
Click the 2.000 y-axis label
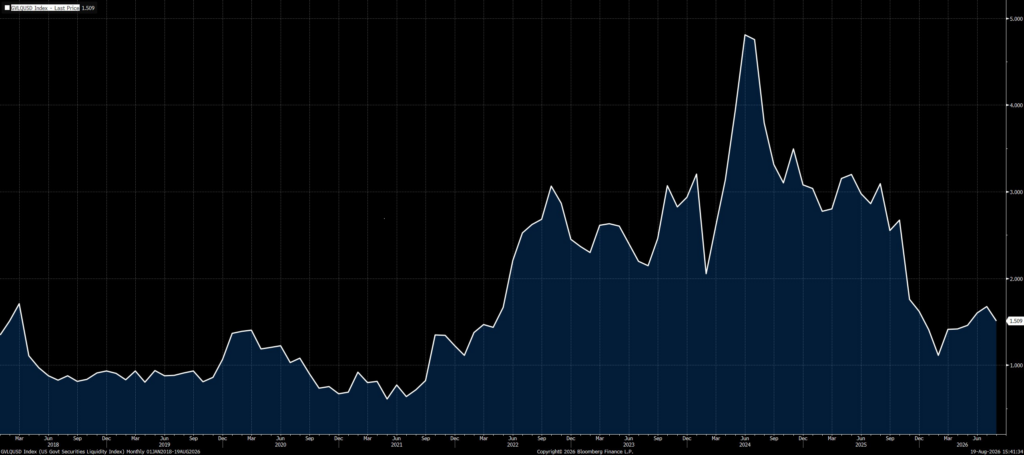tap(1016, 279)
